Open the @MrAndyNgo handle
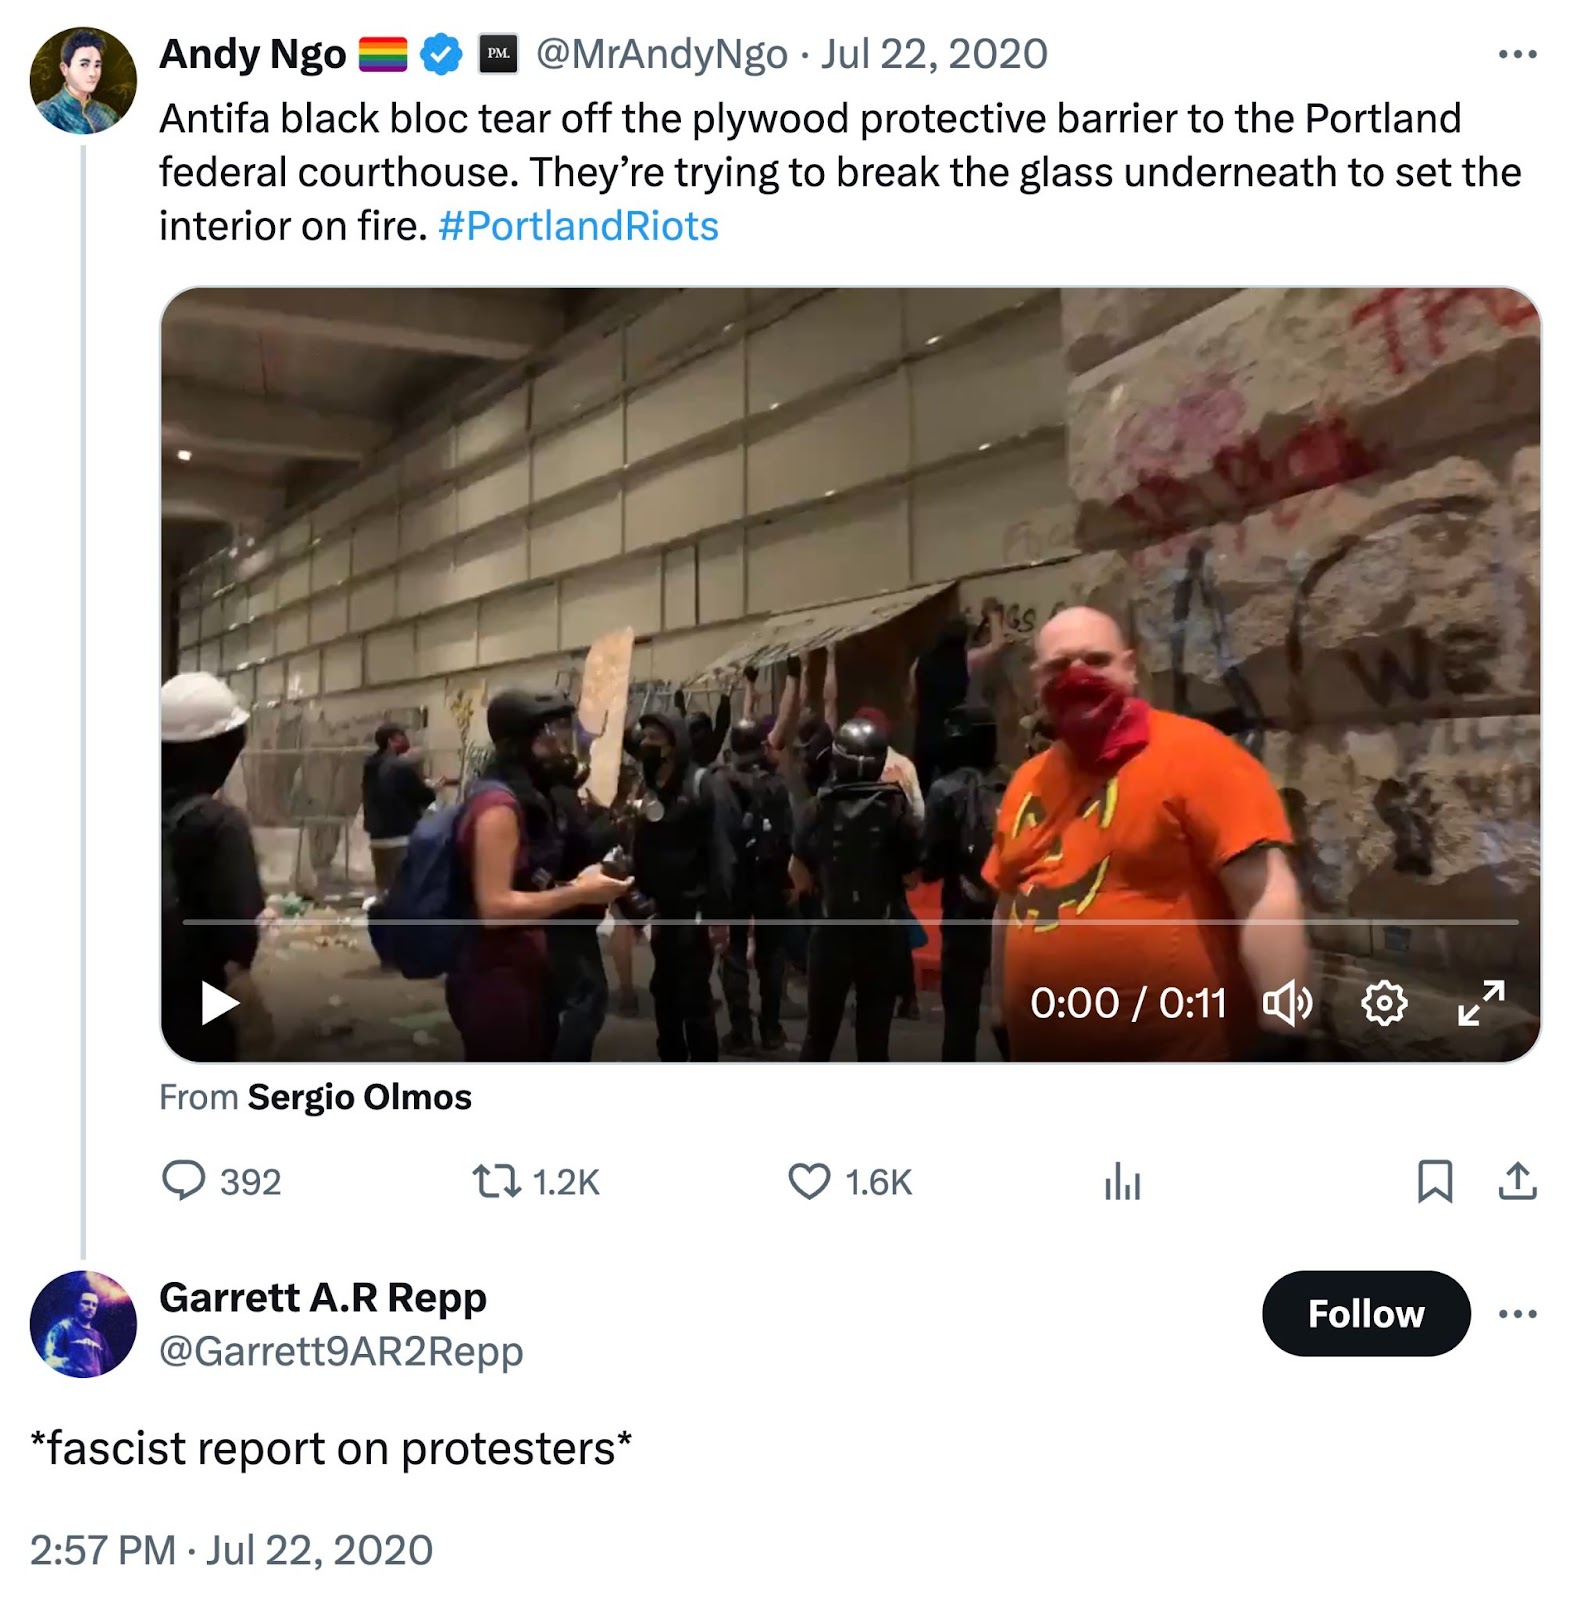The height and width of the screenshot is (1600, 1570). tap(661, 54)
